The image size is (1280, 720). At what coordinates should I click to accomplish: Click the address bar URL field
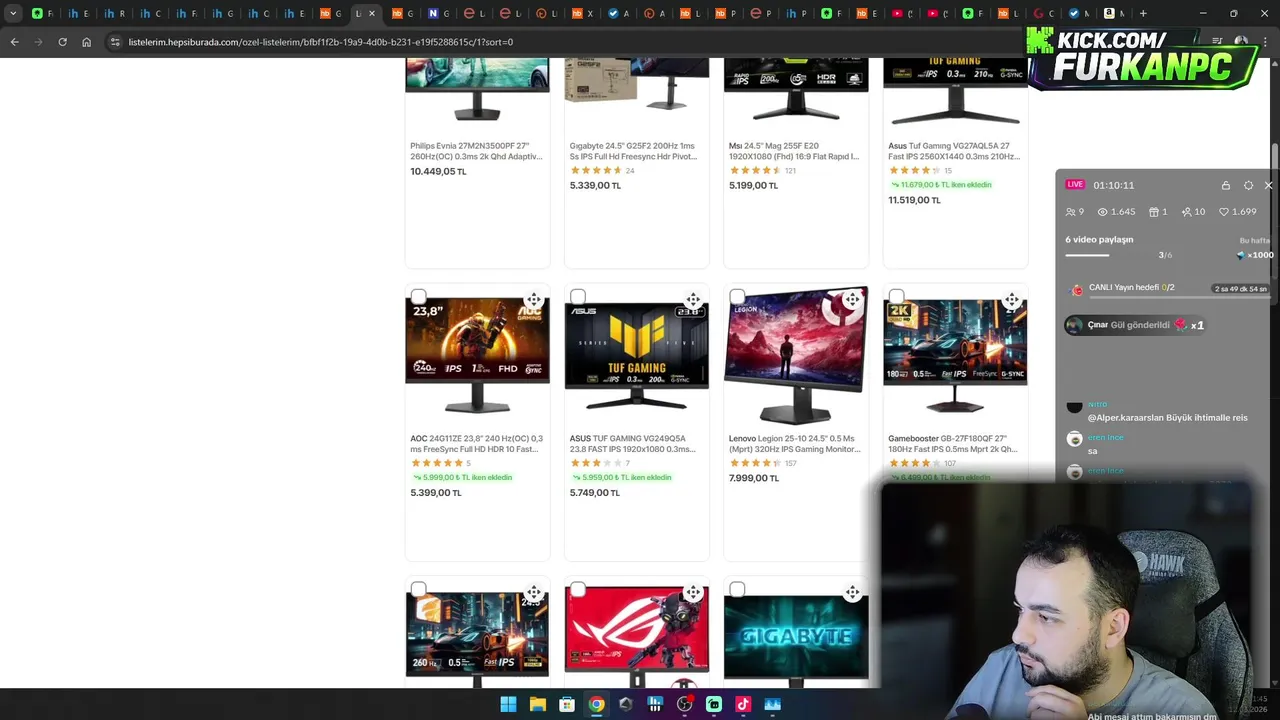pos(560,42)
